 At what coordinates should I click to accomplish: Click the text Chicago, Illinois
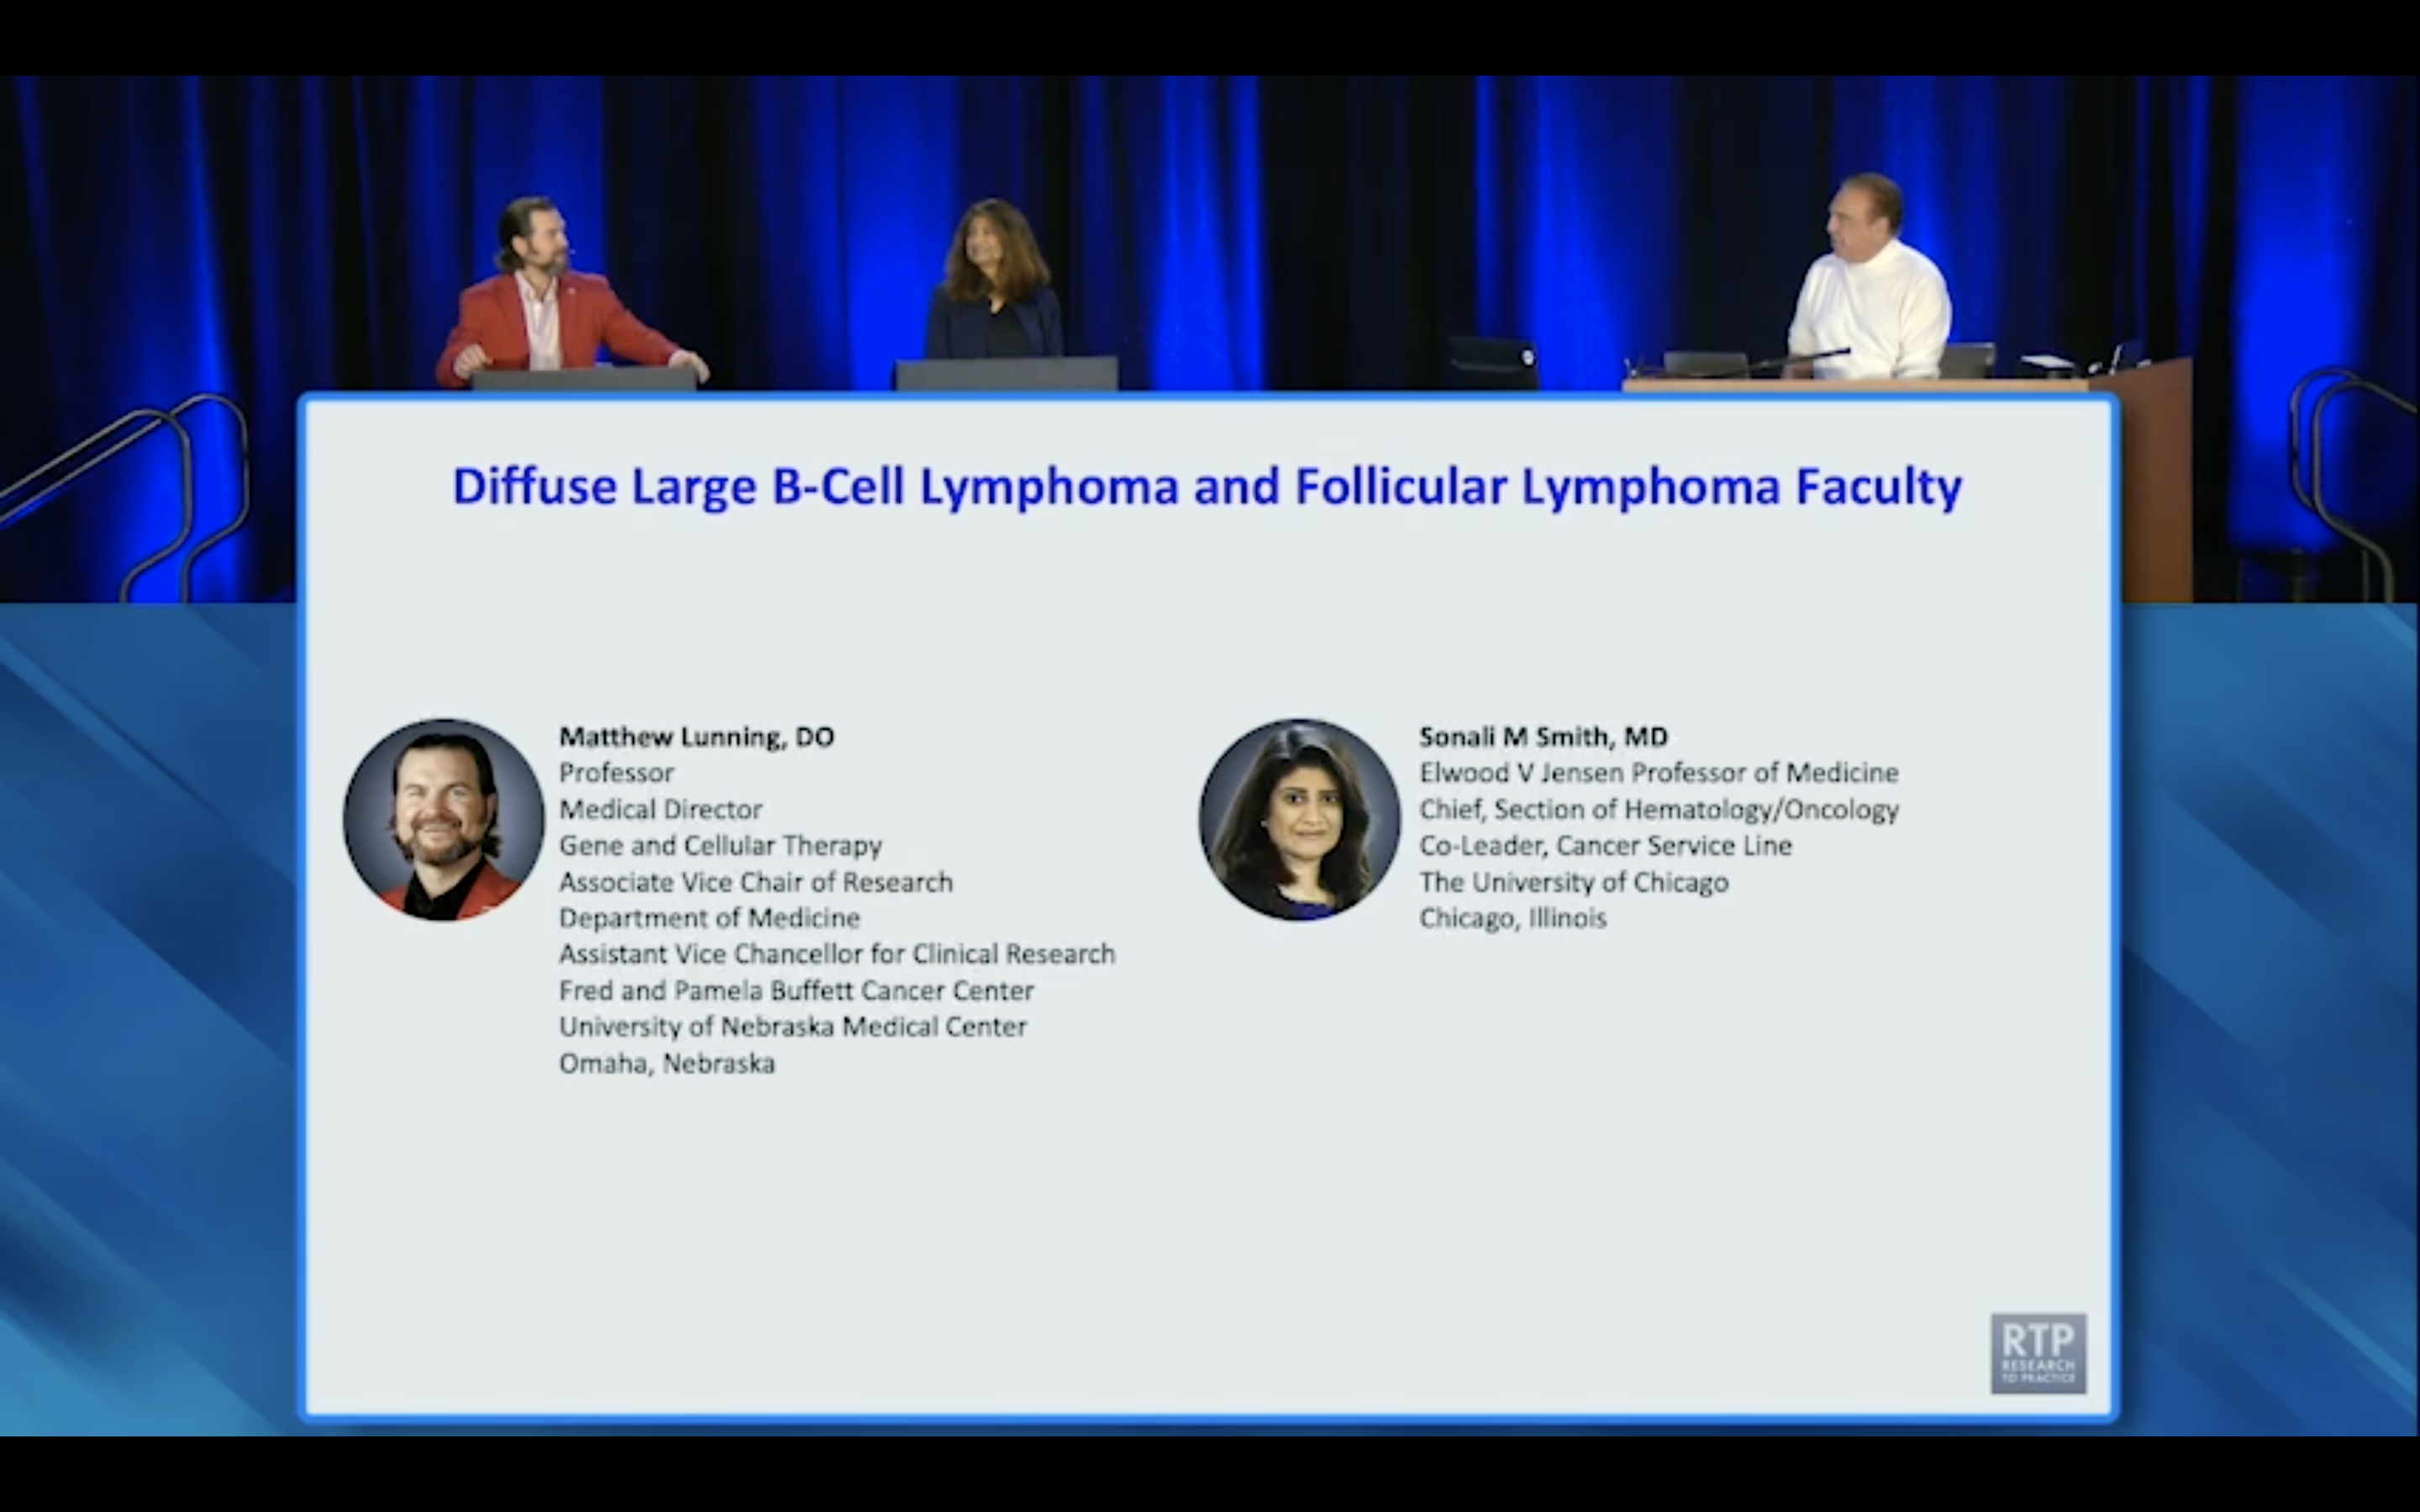1513,918
